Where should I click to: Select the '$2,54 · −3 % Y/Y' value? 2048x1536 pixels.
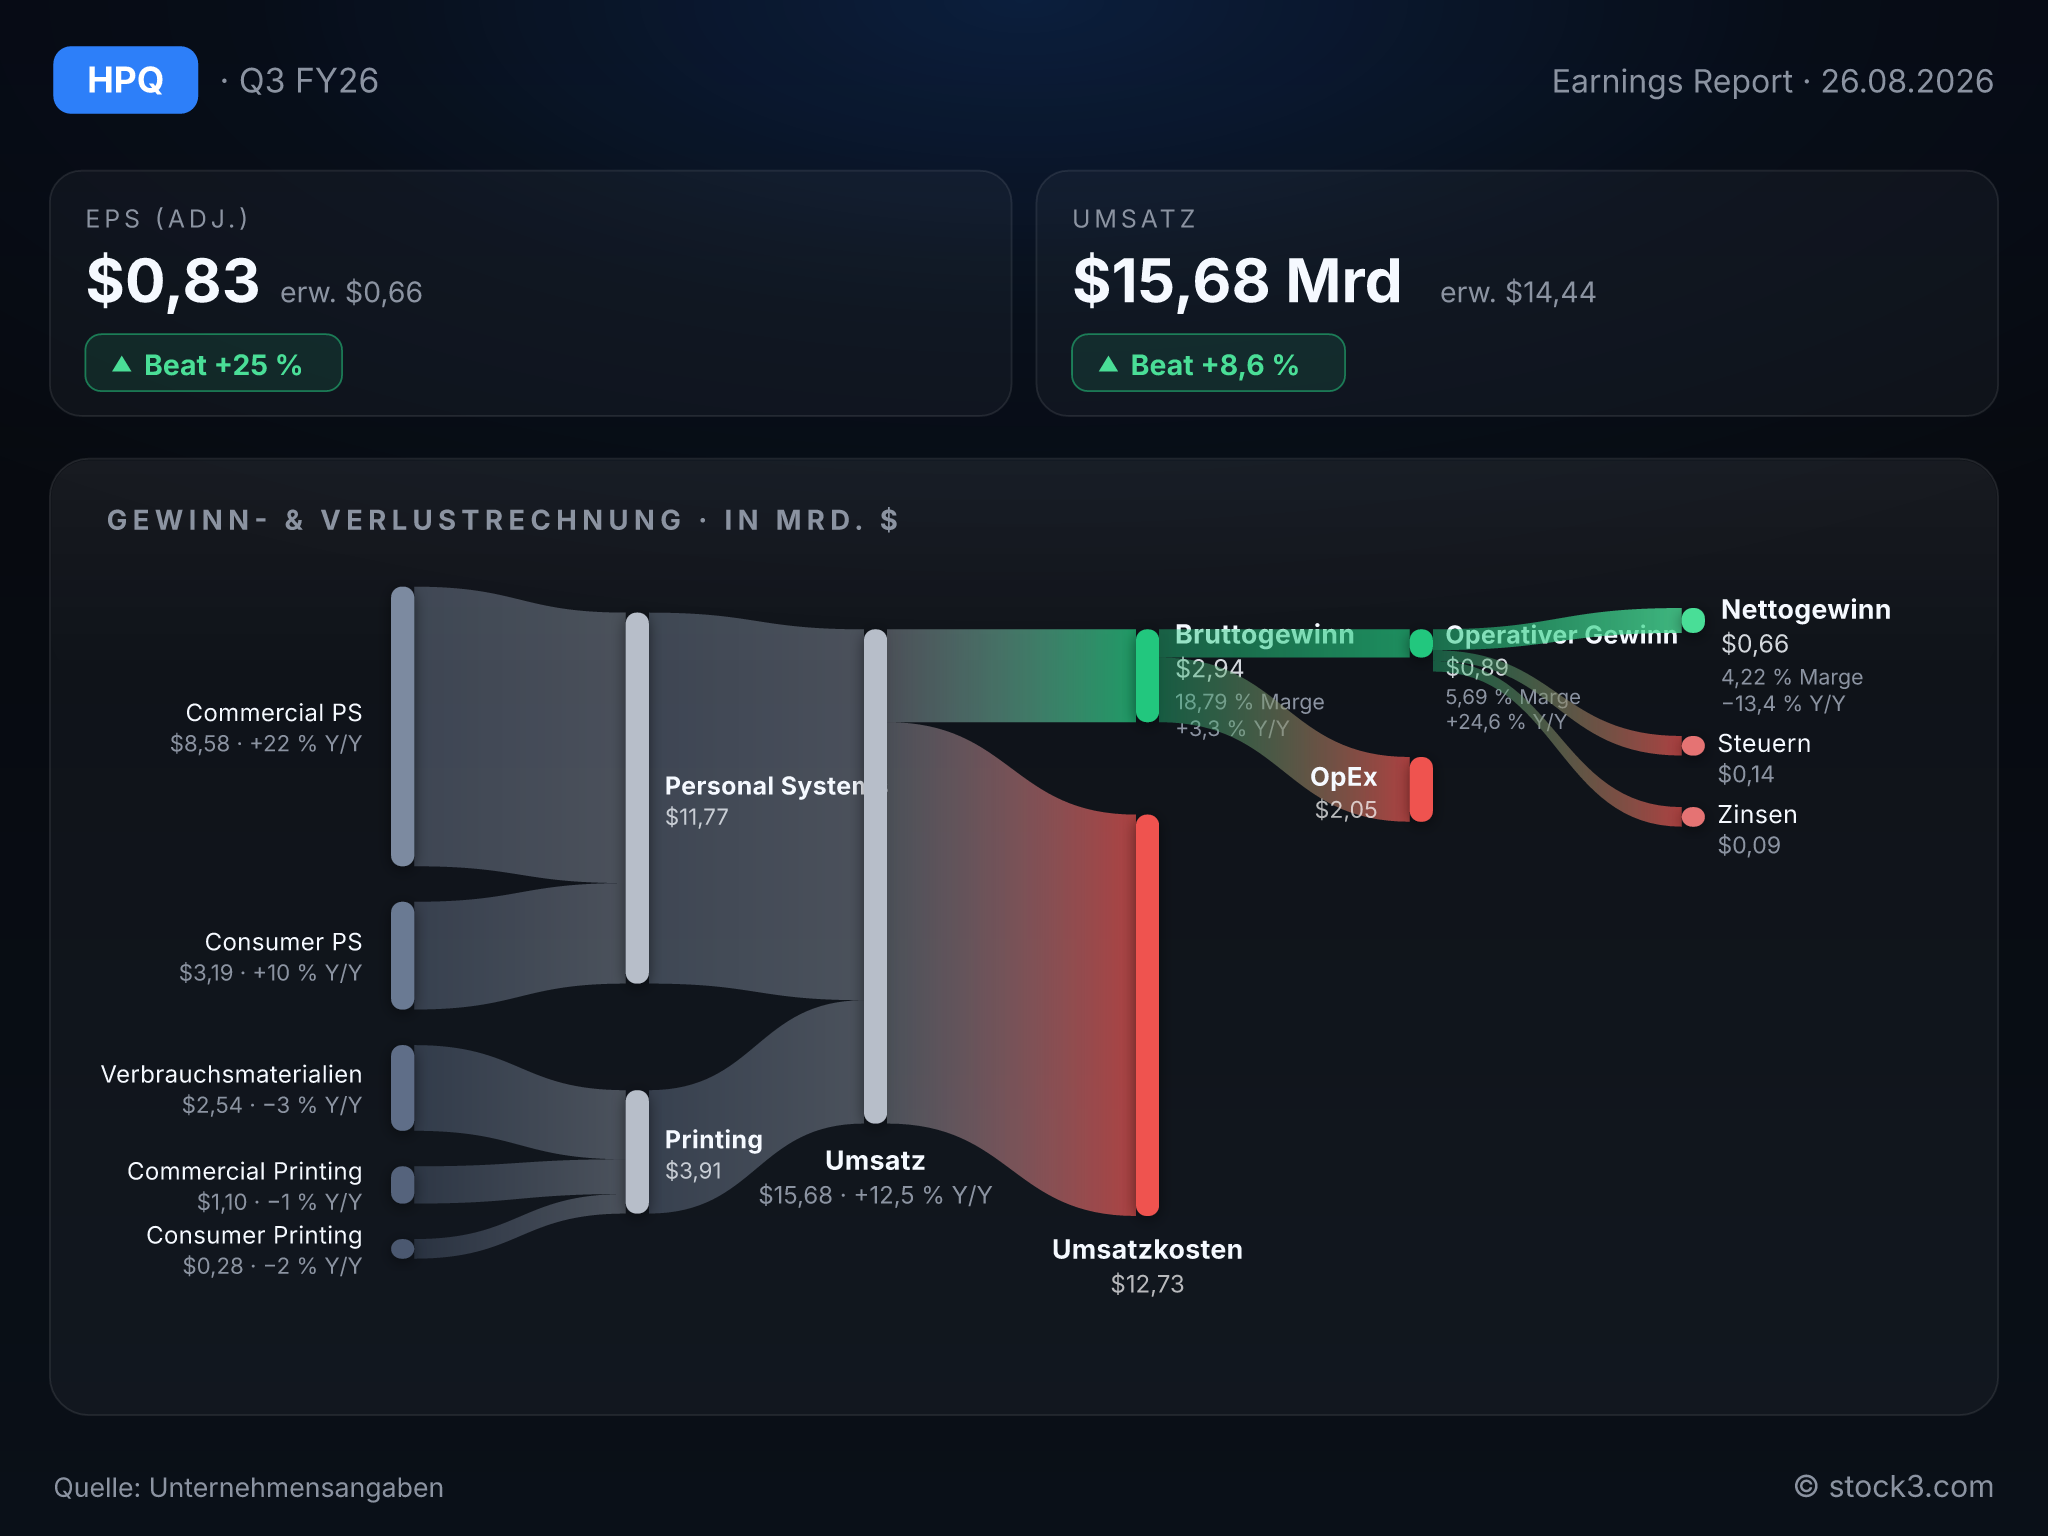tap(272, 1105)
